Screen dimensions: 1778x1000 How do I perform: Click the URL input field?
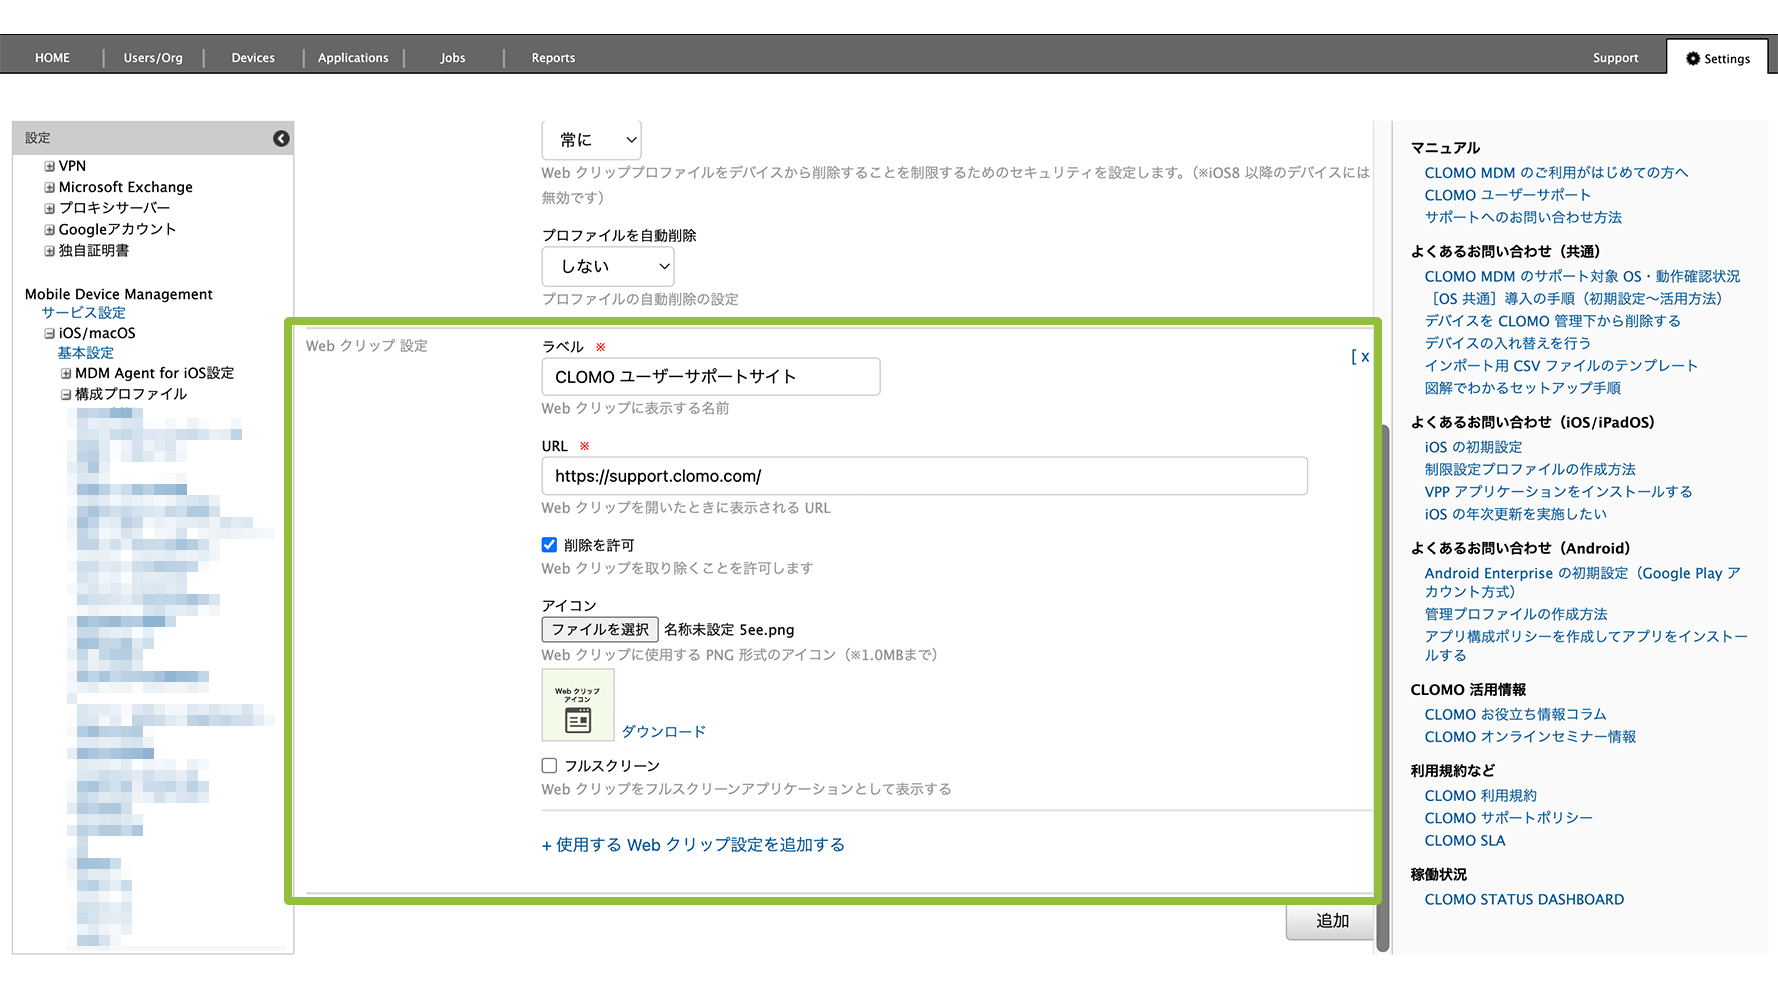tap(924, 476)
